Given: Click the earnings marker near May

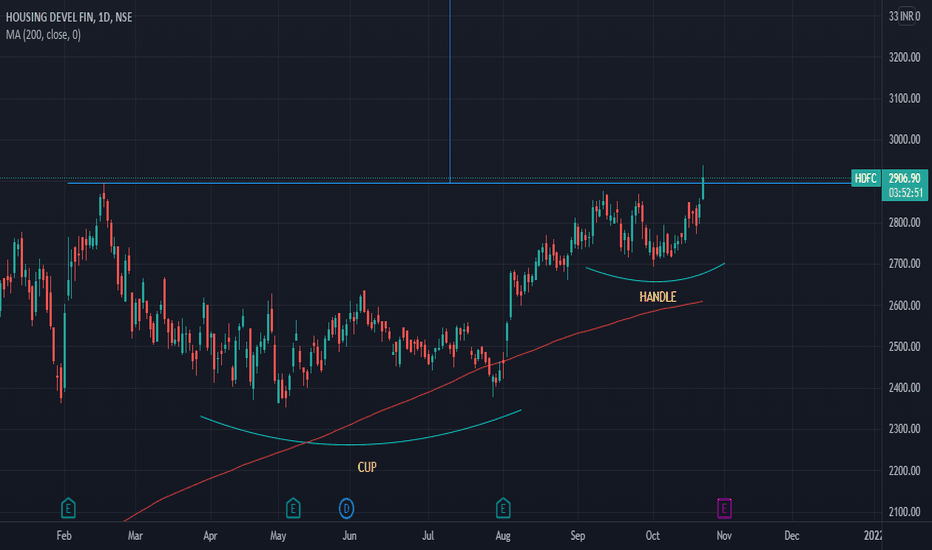Looking at the screenshot, I should [x=293, y=508].
